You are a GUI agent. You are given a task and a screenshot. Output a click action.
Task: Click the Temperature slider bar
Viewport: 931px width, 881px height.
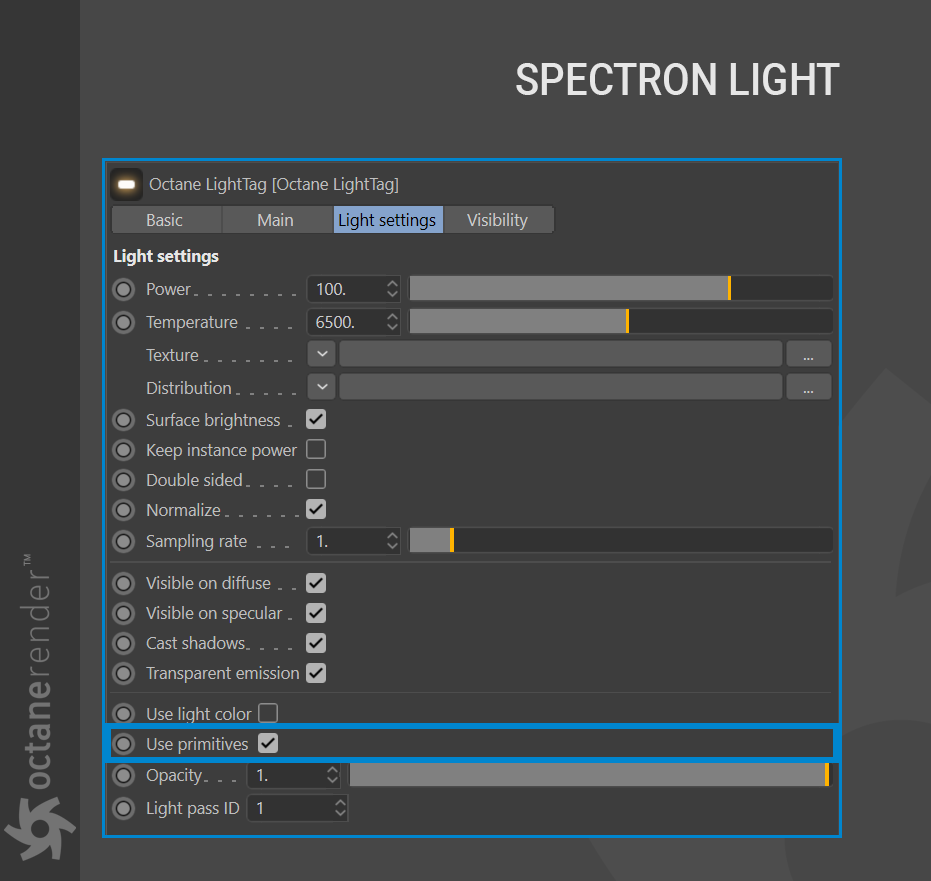click(621, 321)
